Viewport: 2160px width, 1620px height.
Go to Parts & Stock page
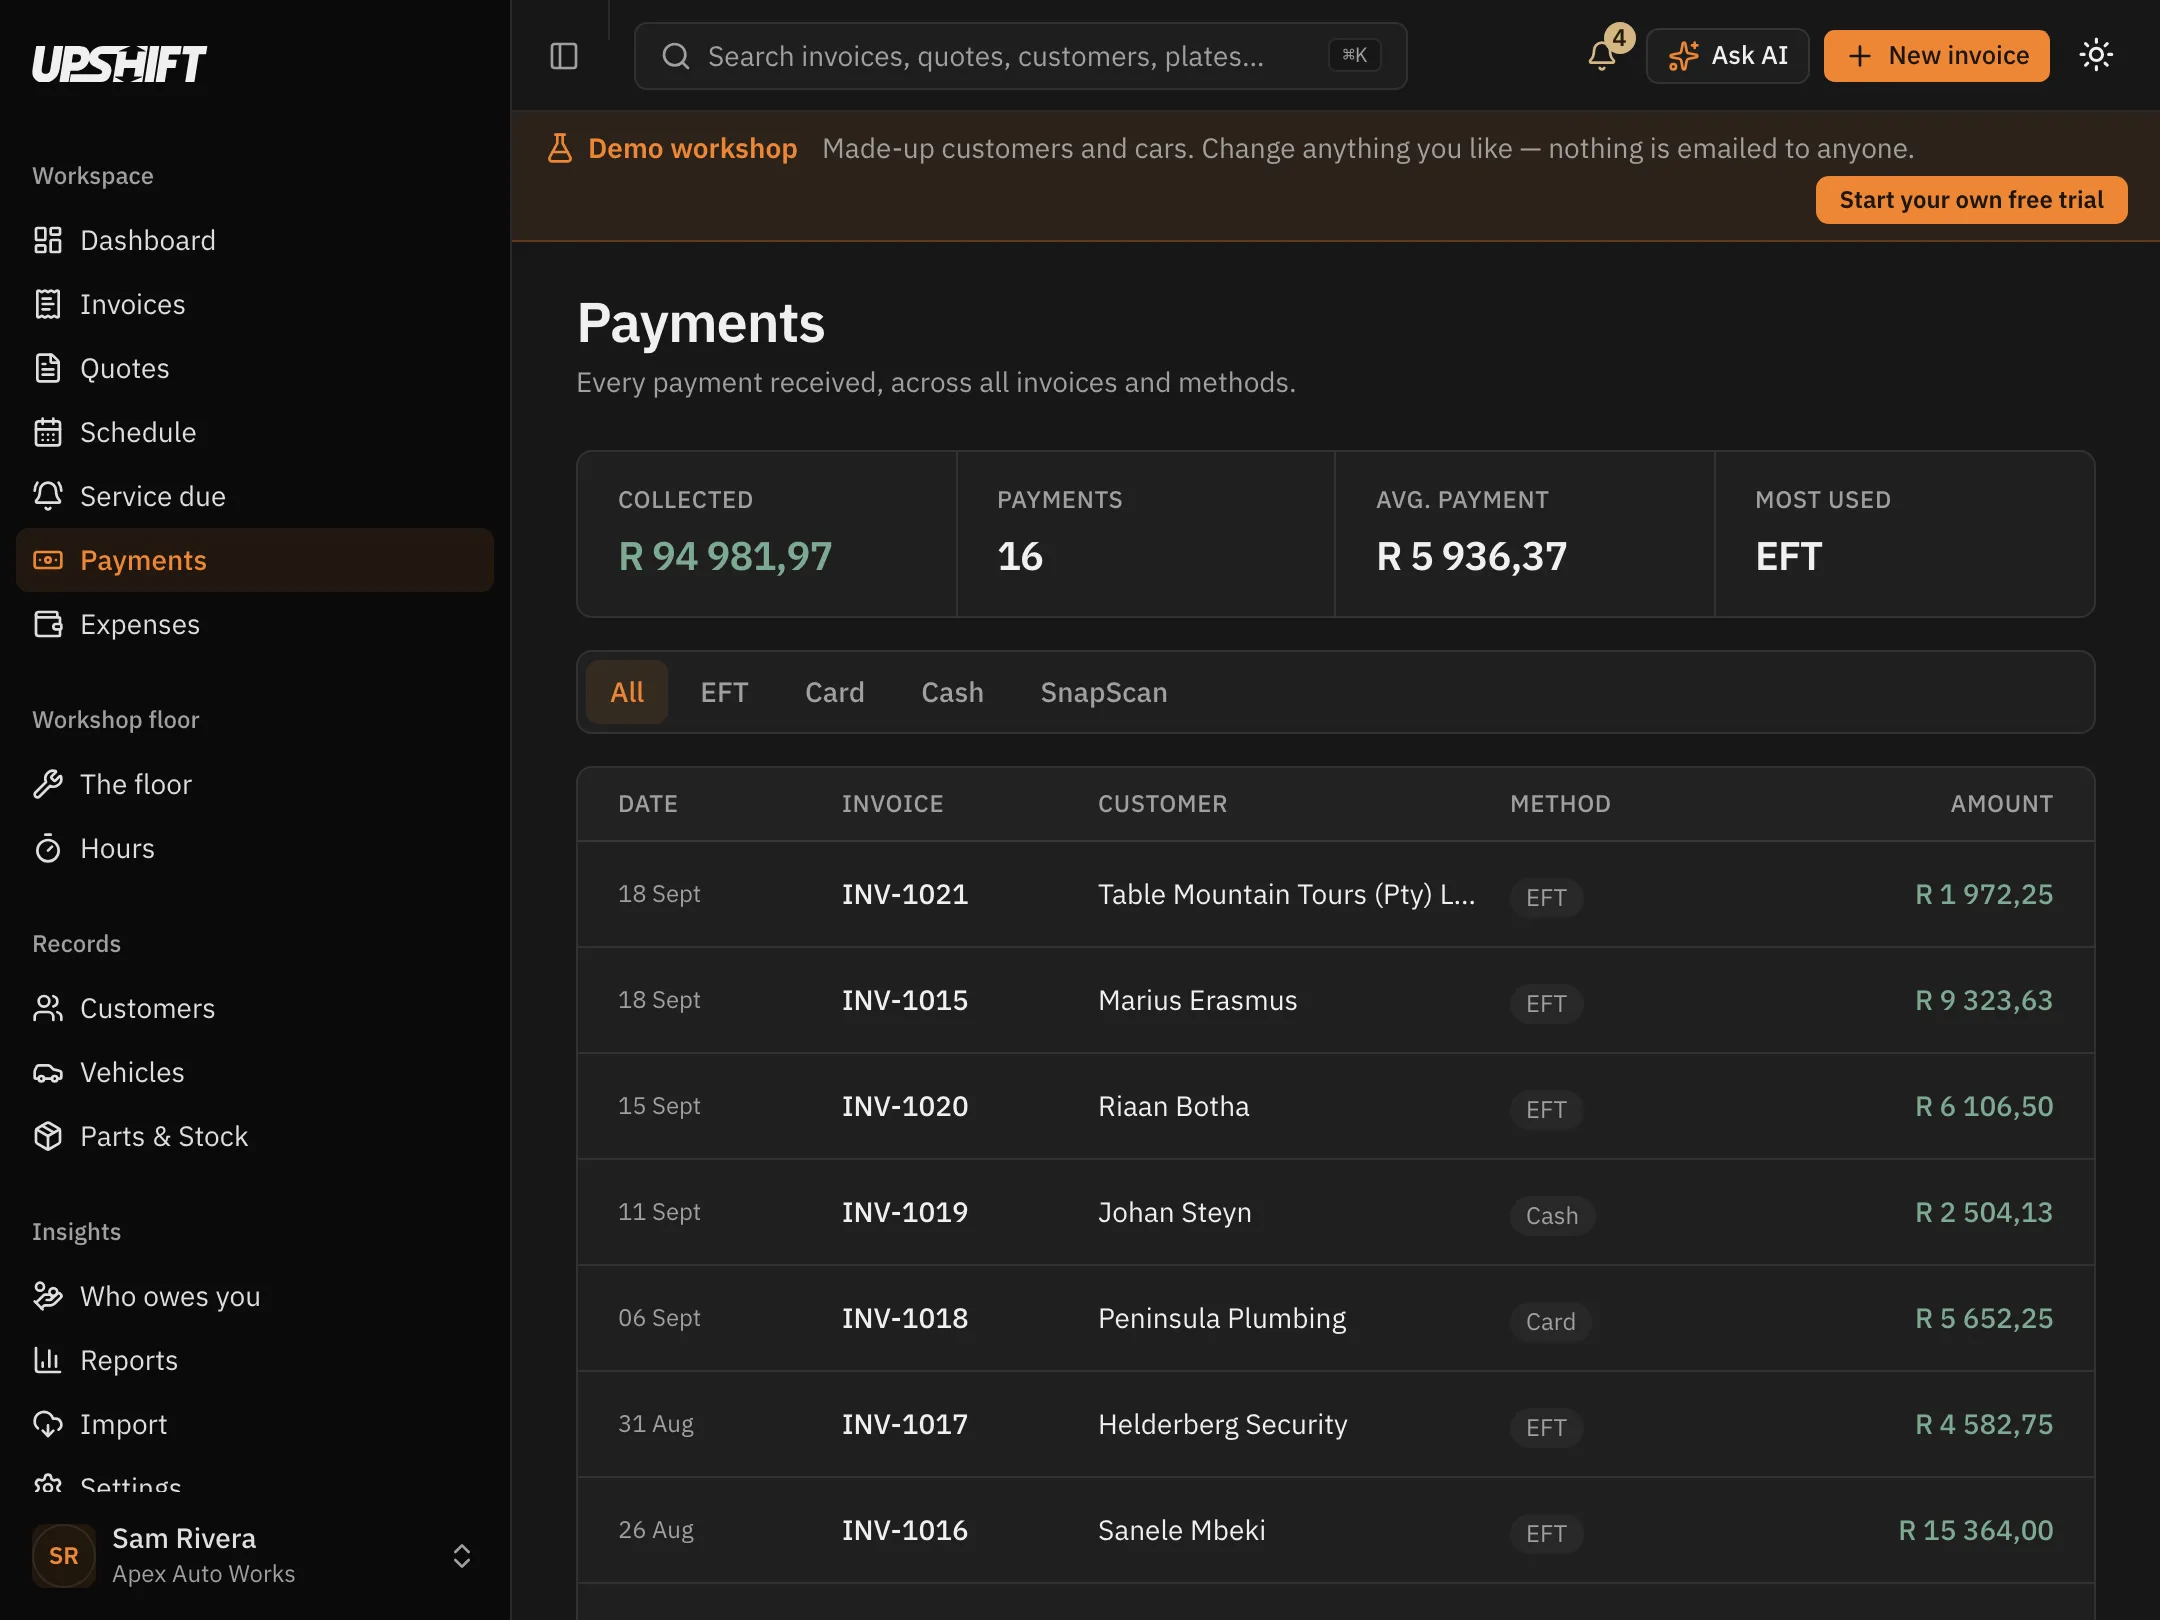[x=255, y=1136]
